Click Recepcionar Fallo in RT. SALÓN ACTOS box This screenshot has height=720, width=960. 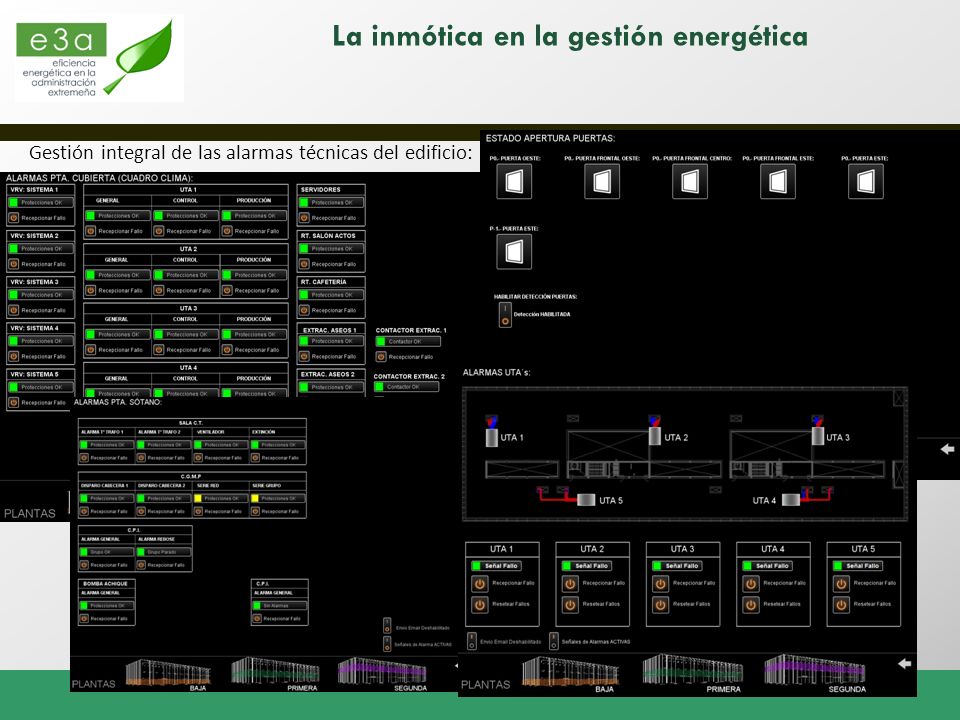pyautogui.click(x=304, y=264)
